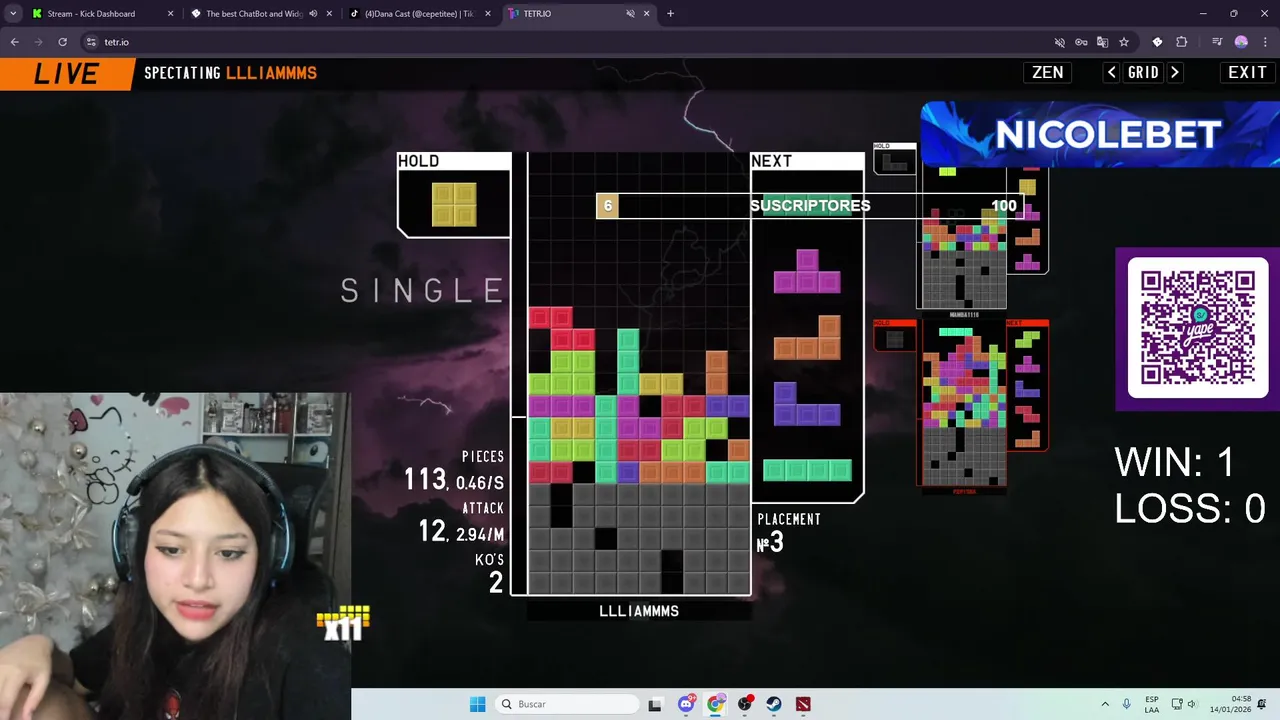Screen dimensions: 1280x720
Task: Click the LOSS: 0 counter text
Action: point(1190,509)
